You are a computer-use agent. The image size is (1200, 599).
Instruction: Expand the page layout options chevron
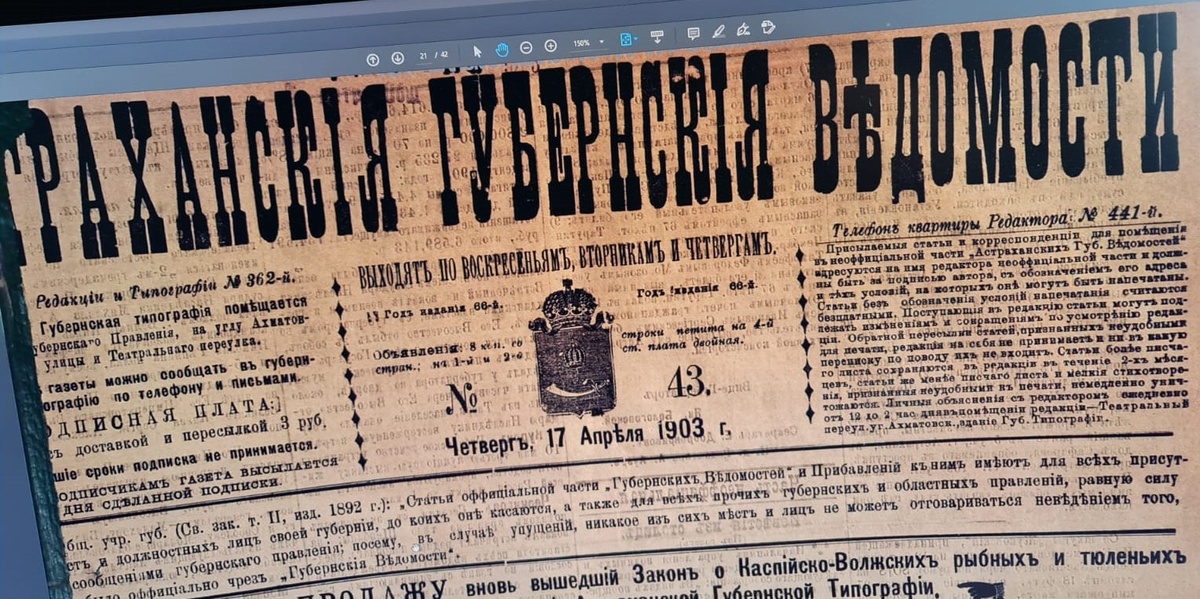coord(636,38)
